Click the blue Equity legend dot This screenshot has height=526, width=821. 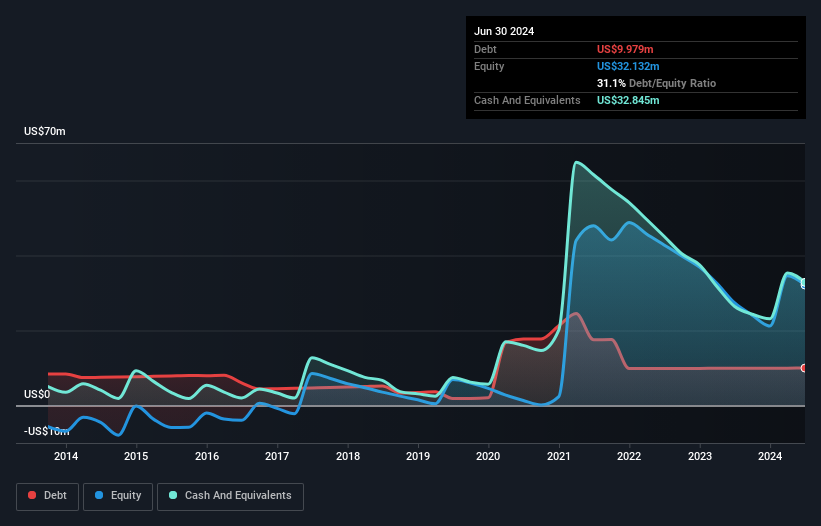(x=99, y=495)
